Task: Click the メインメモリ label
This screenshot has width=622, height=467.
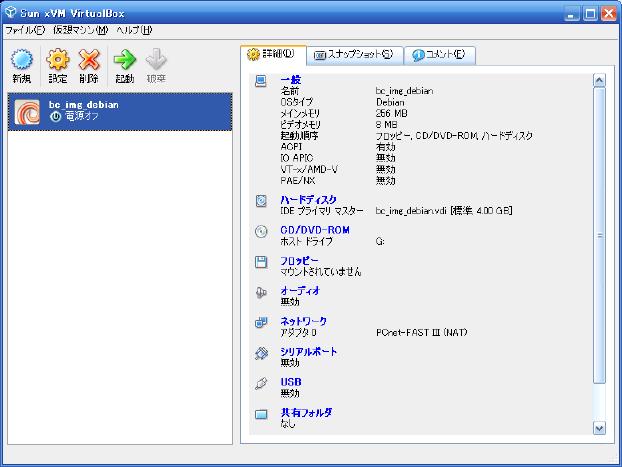Action: pos(300,113)
